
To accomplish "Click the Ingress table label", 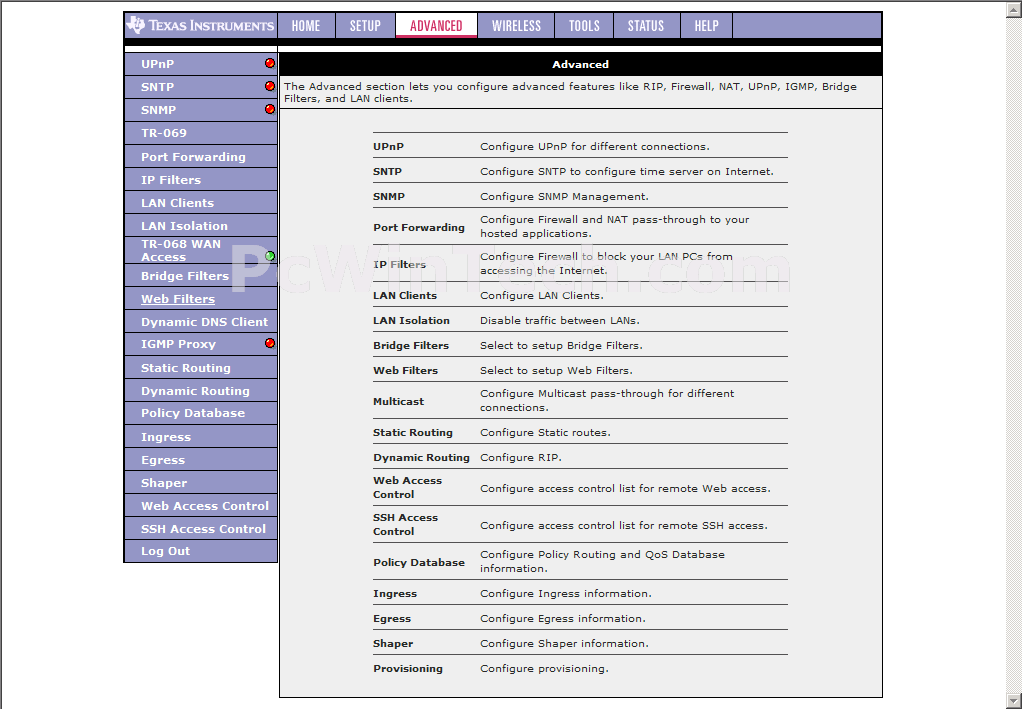I will pos(395,594).
